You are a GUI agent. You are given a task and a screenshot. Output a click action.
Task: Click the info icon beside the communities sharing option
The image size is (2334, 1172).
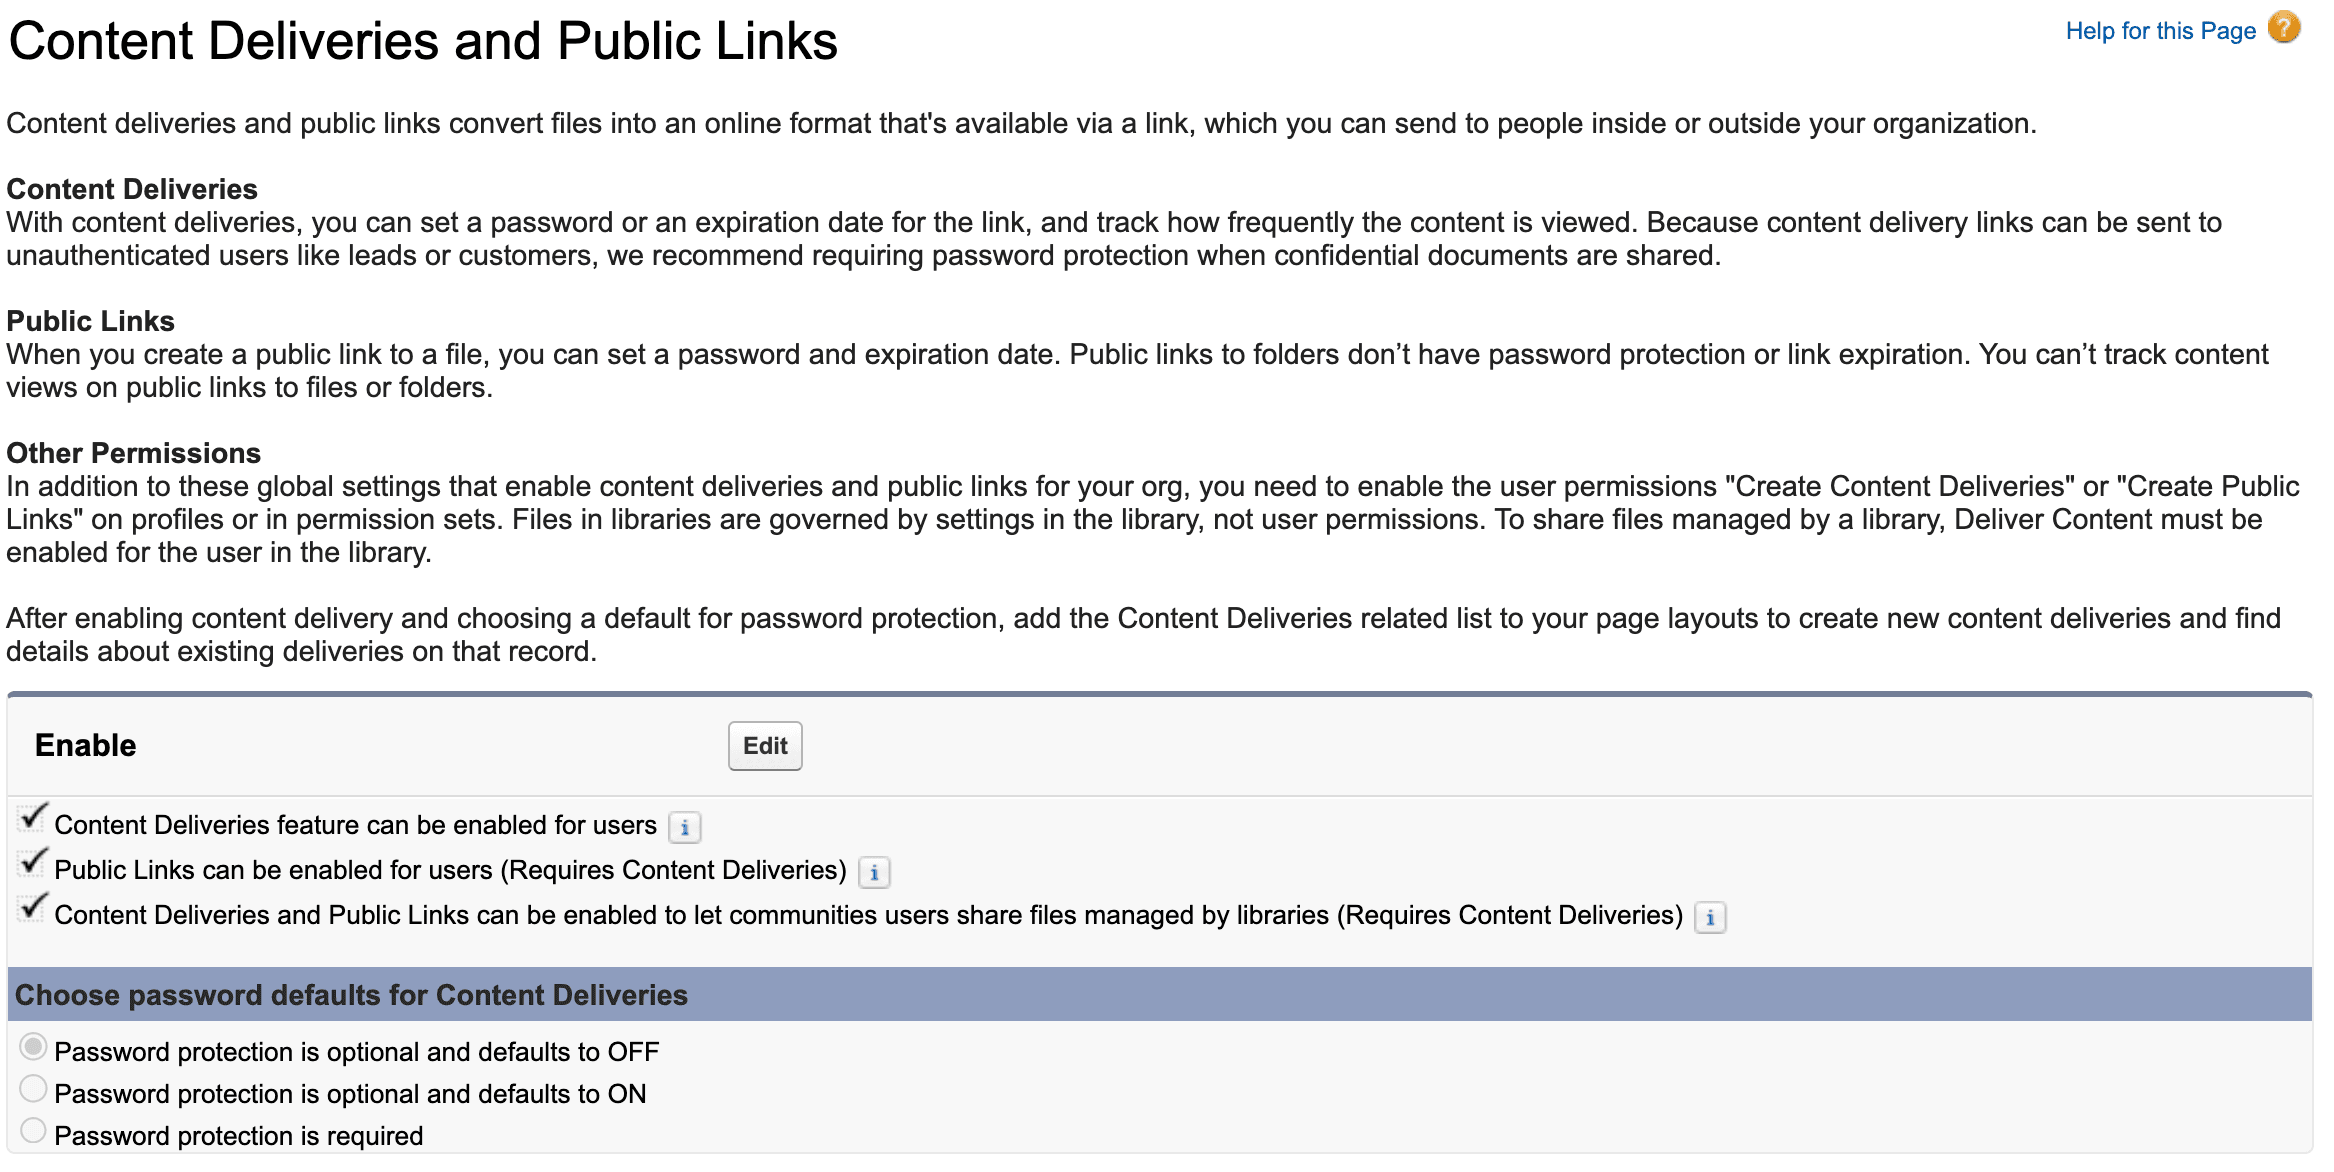point(1709,918)
